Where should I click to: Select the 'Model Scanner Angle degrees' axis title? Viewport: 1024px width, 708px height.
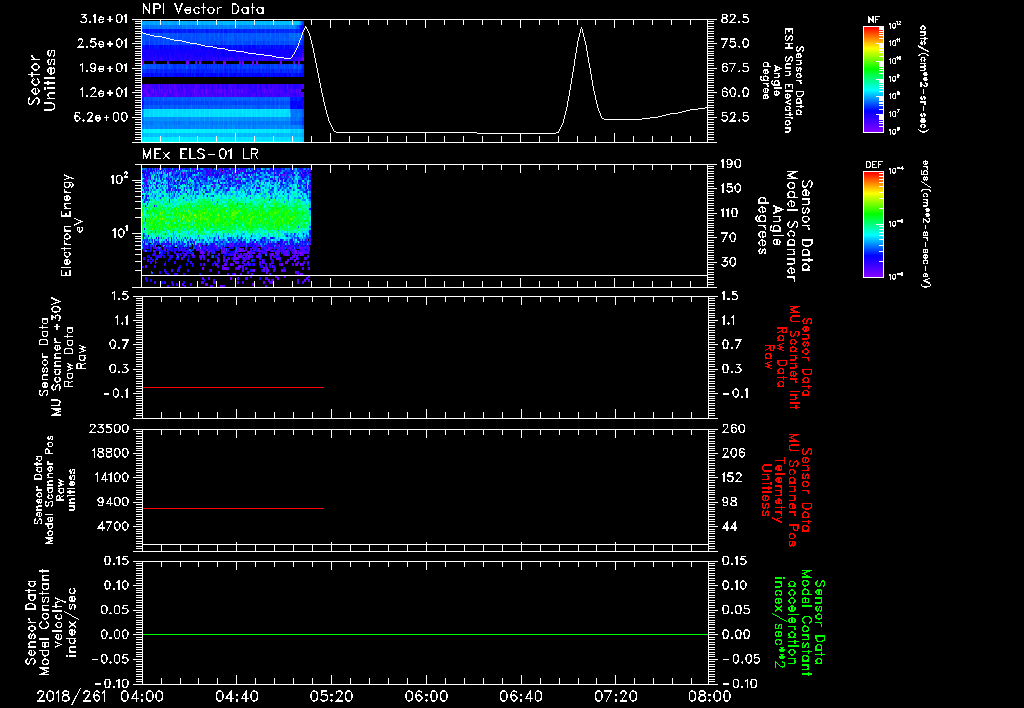[784, 226]
